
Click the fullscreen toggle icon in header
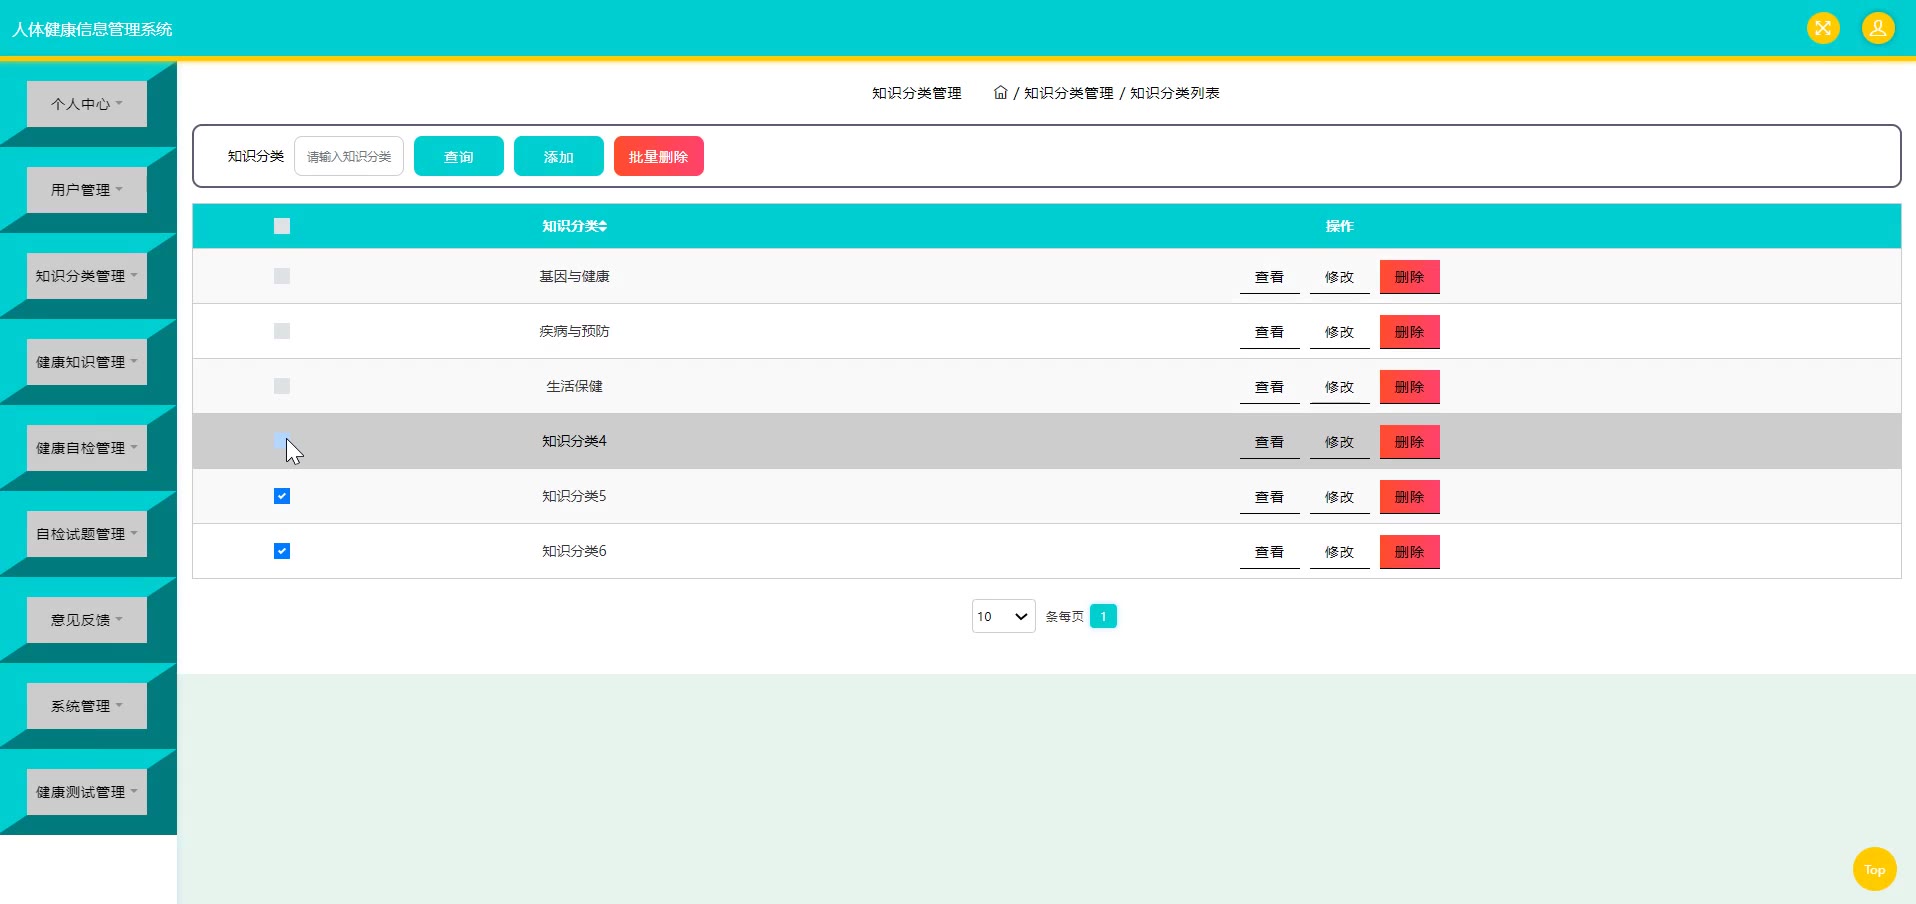point(1823,28)
